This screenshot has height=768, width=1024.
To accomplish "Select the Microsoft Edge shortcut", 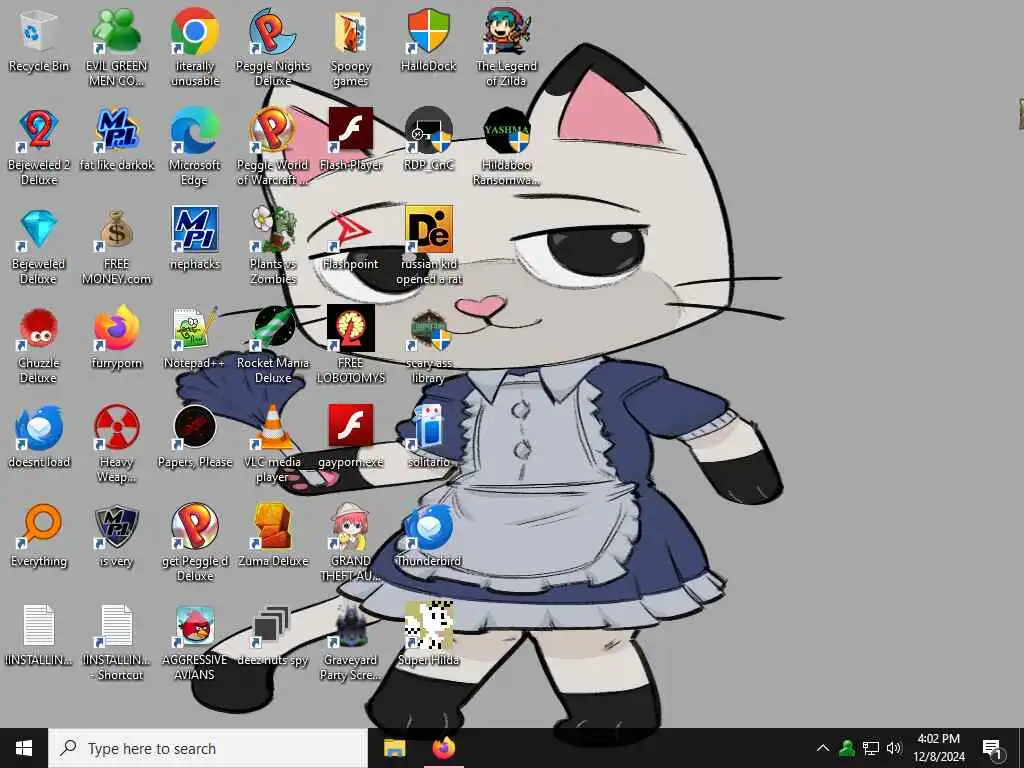I will point(195,131).
